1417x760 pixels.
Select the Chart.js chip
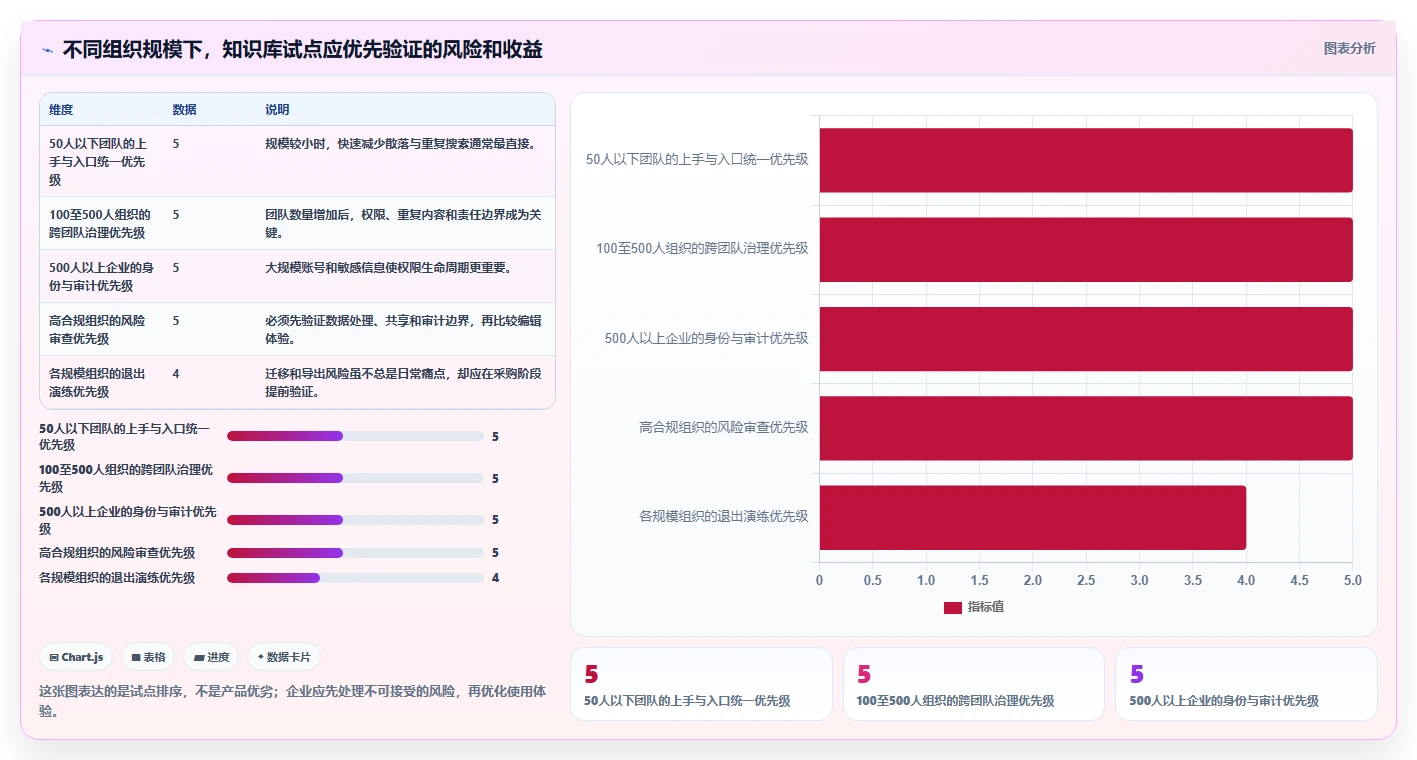pyautogui.click(x=77, y=657)
